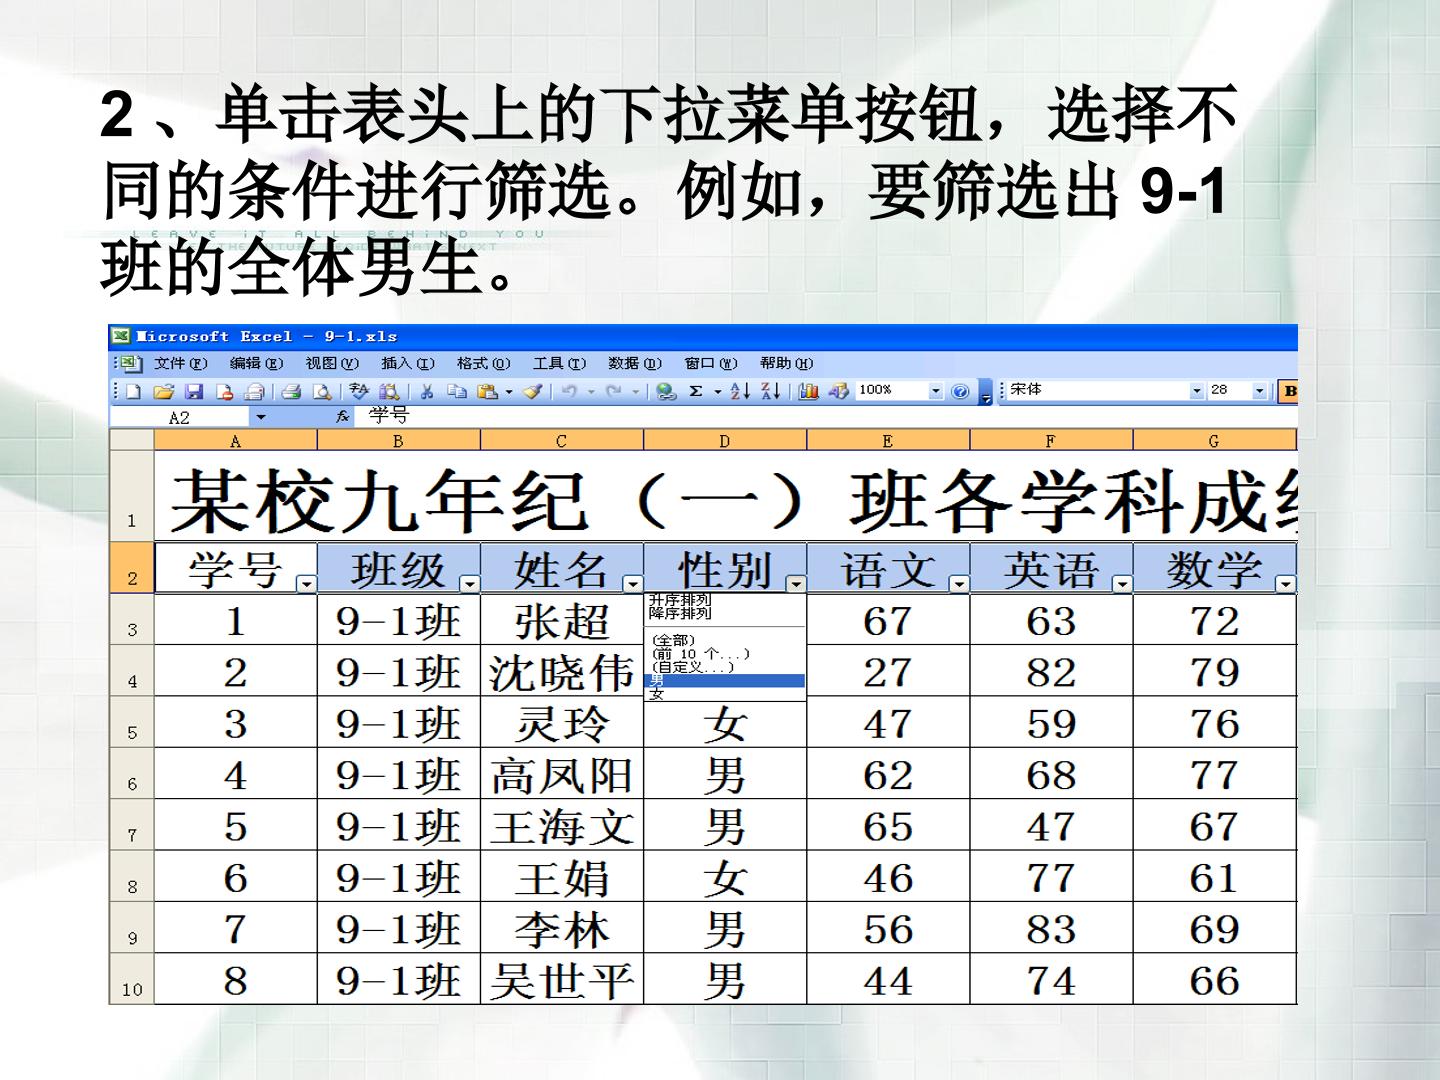1440x1080 pixels.
Task: Open Print Preview from toolbar
Action: tap(322, 391)
